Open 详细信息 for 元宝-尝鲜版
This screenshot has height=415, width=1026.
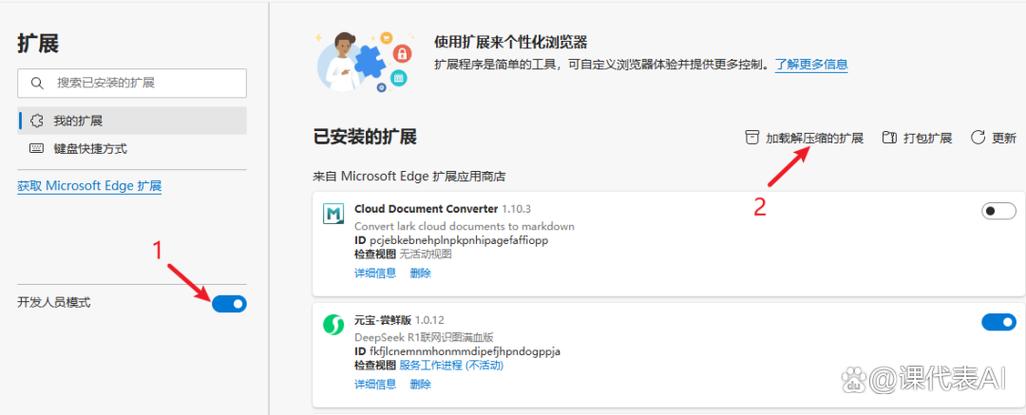[x=375, y=384]
